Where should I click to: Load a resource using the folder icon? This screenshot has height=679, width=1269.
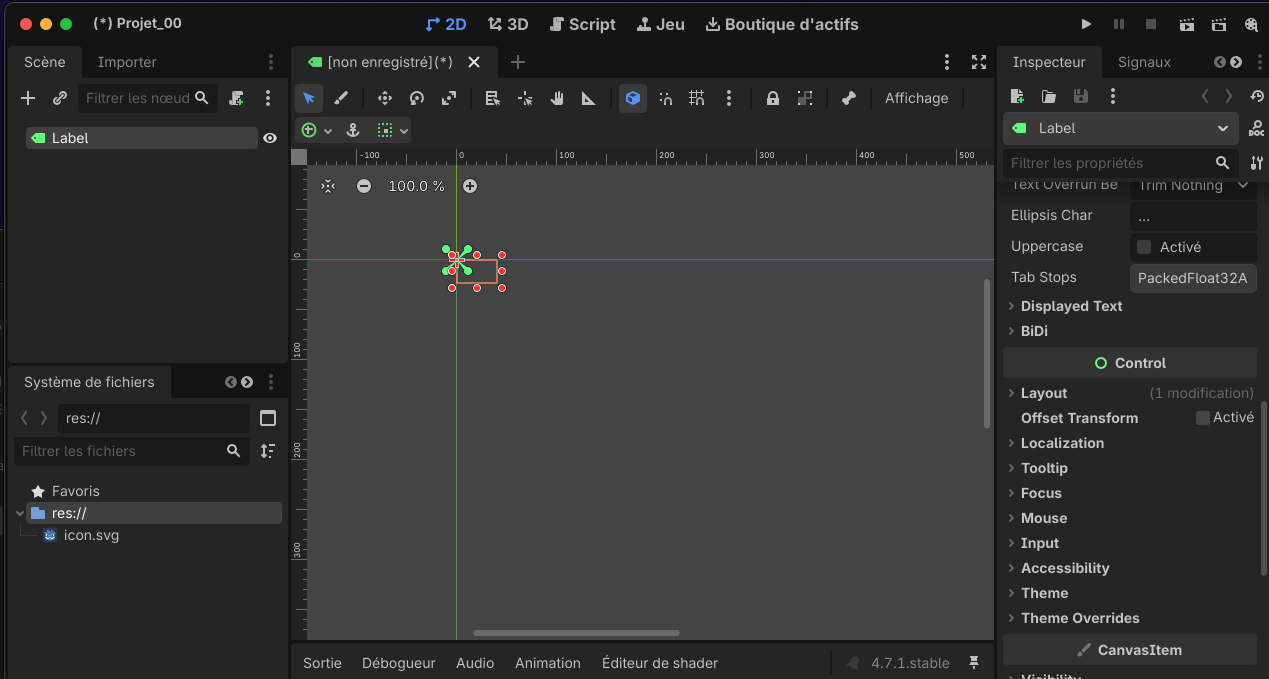point(1049,96)
